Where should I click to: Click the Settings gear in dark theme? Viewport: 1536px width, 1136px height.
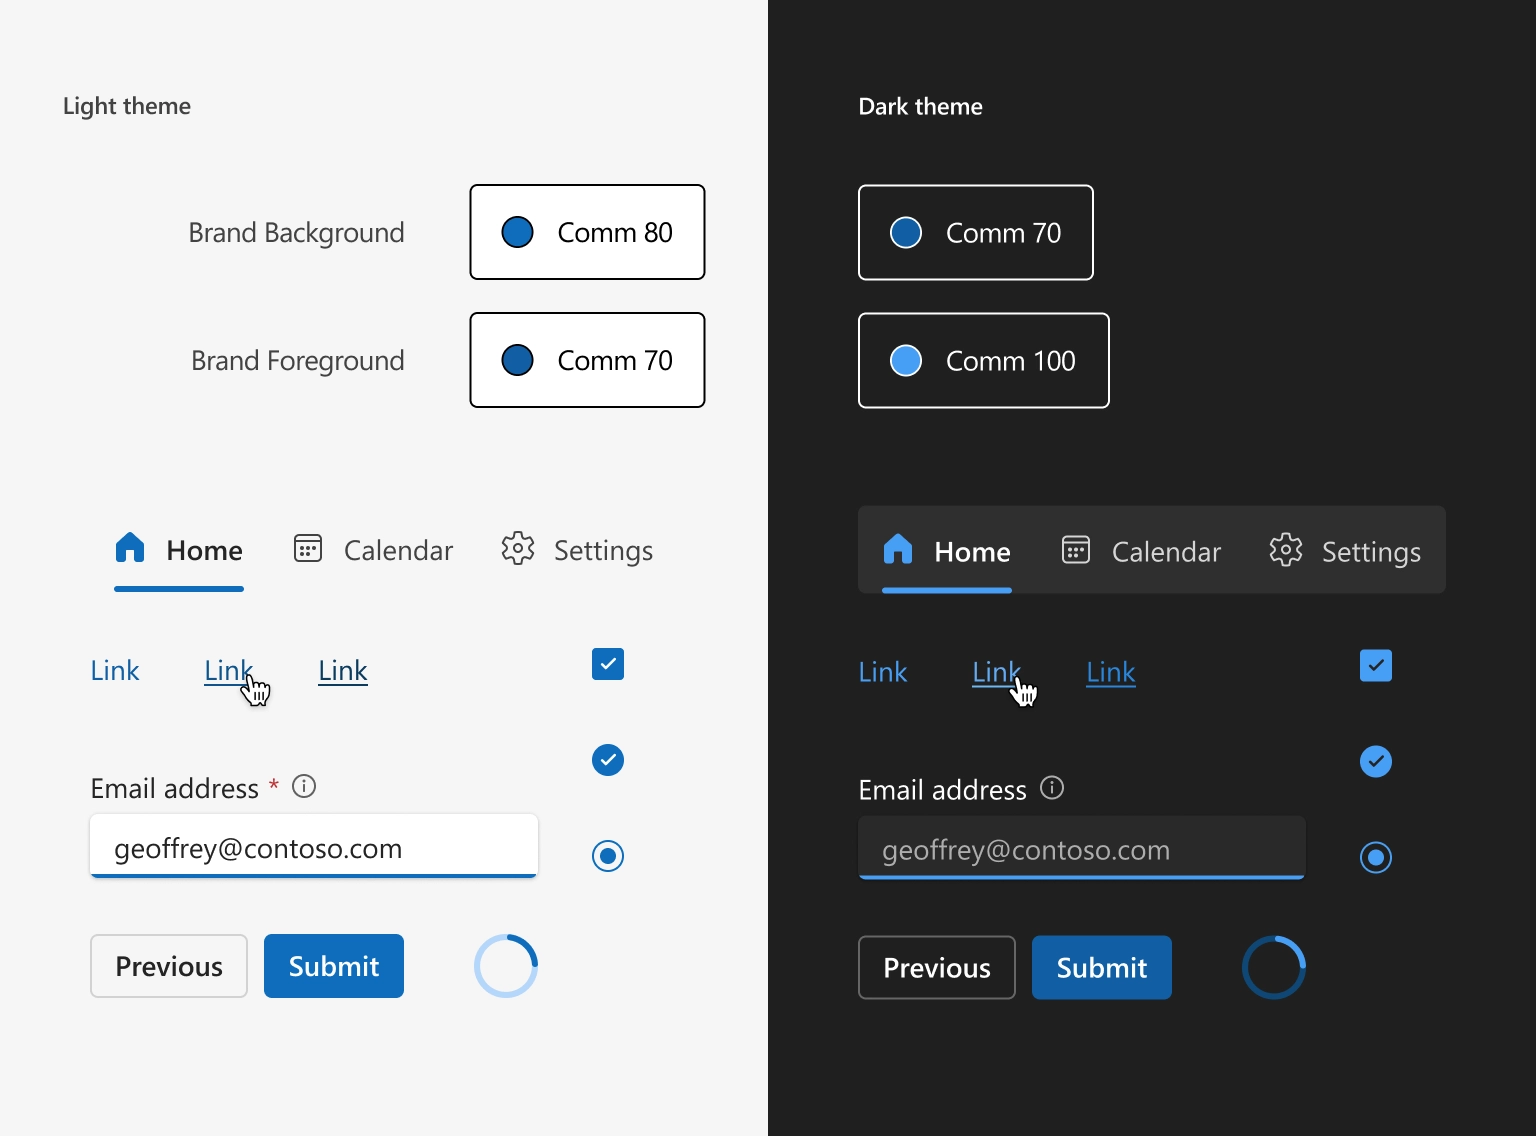(1286, 549)
